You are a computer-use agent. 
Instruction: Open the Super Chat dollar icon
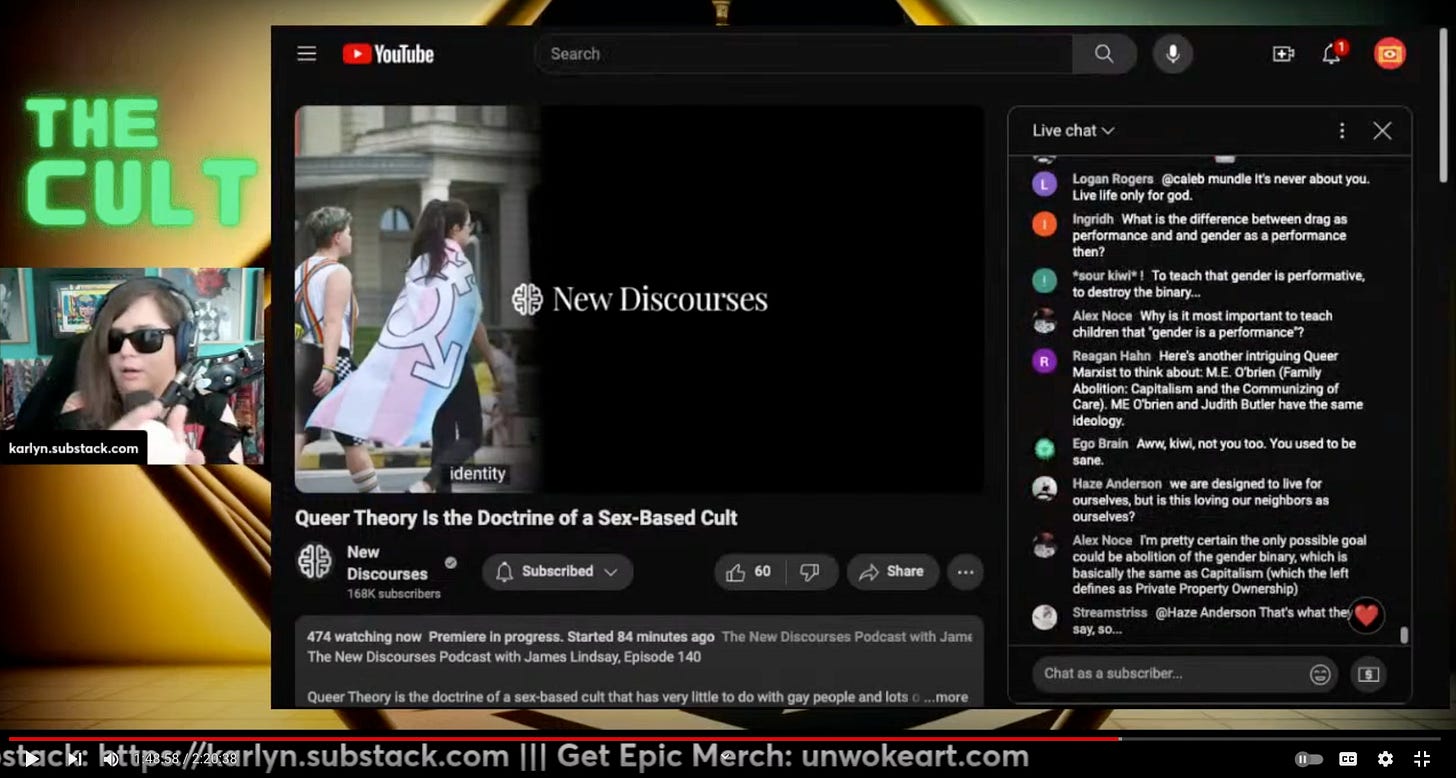click(1369, 675)
